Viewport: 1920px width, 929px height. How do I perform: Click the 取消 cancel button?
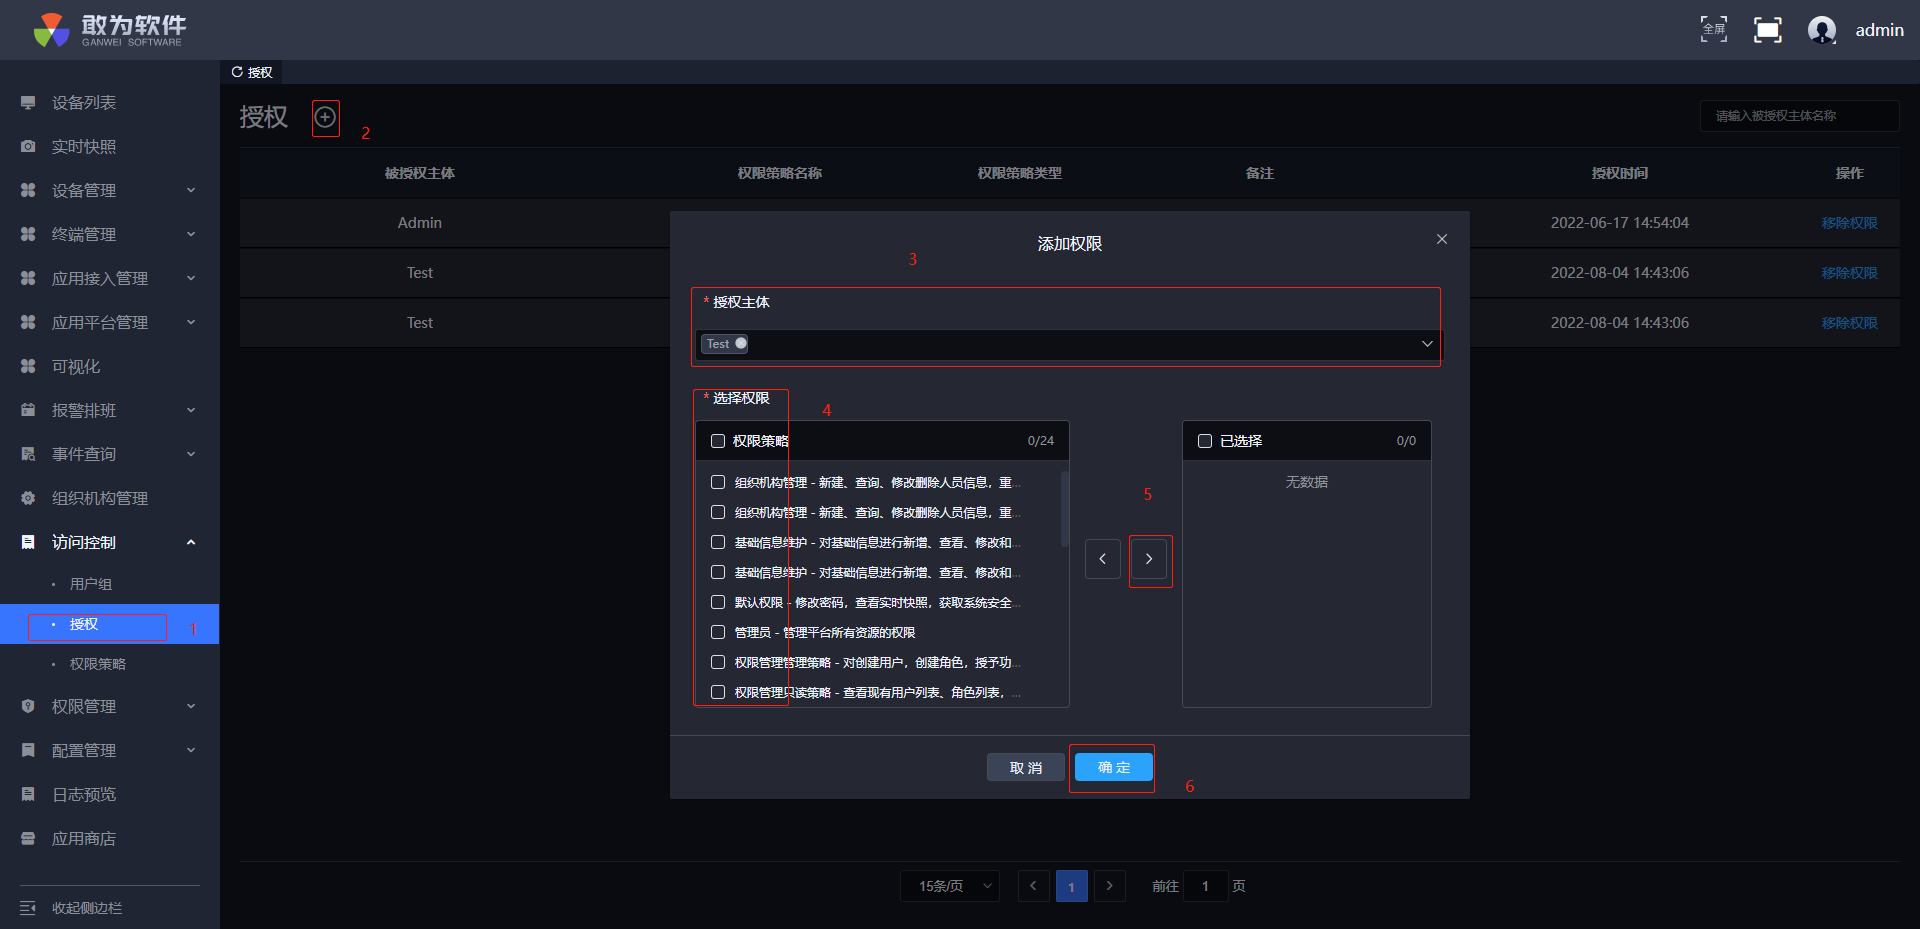coord(1025,767)
